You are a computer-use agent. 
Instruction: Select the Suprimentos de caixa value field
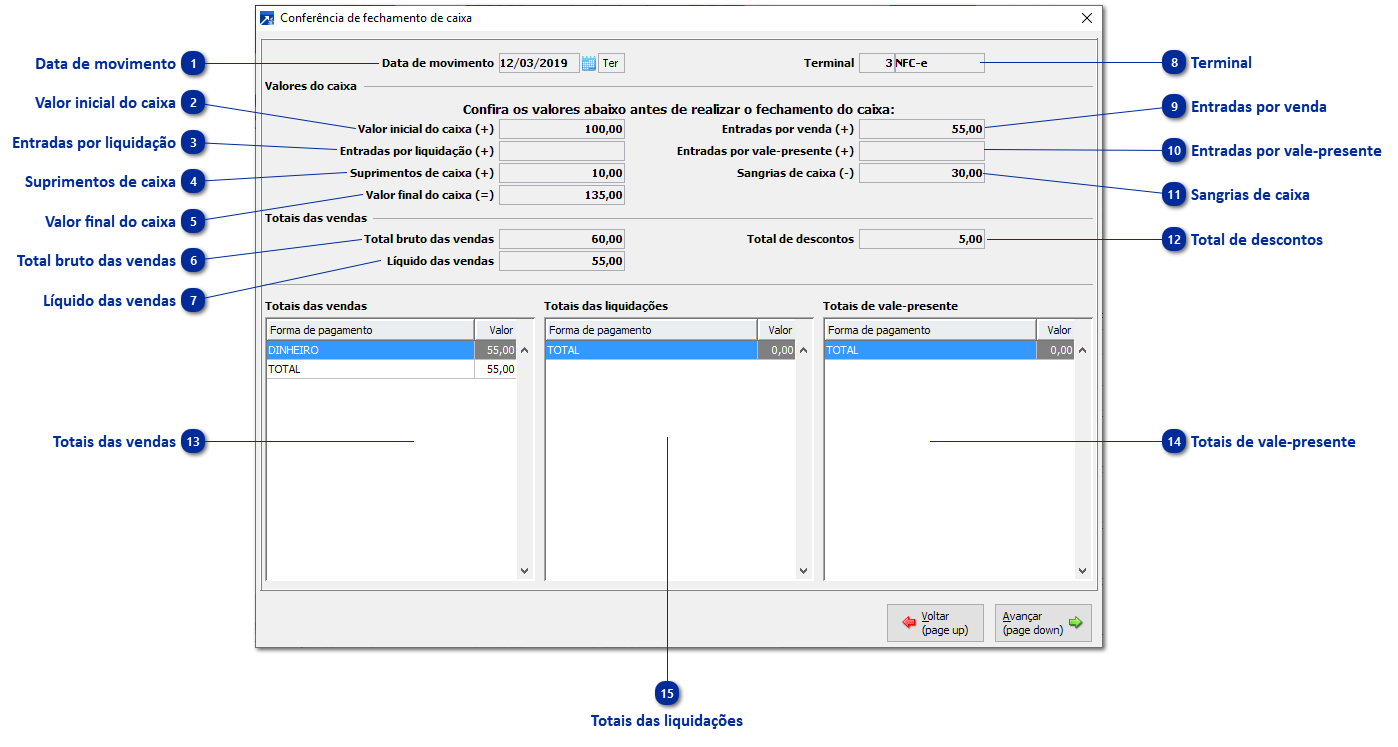(x=562, y=173)
